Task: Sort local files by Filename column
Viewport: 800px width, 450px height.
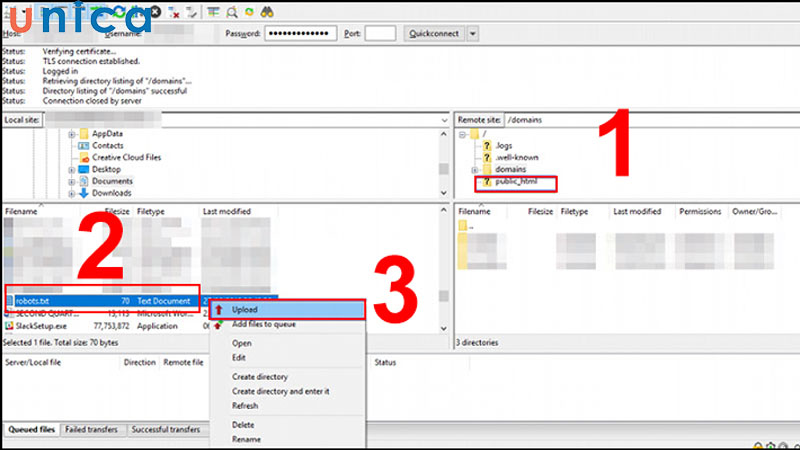Action: pos(42,211)
